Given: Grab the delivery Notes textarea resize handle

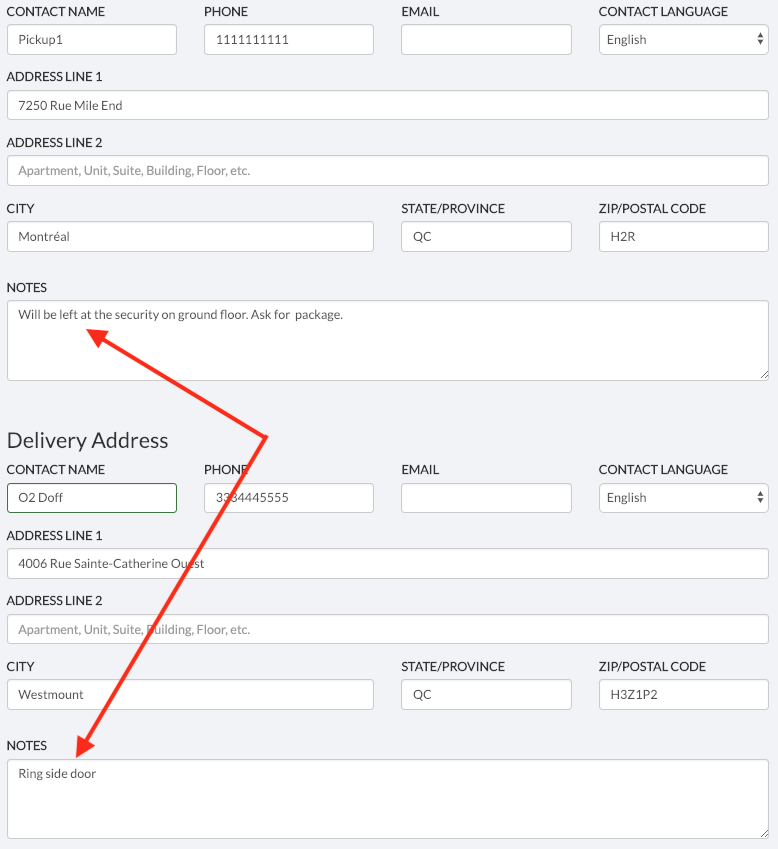Looking at the screenshot, I should (764, 834).
